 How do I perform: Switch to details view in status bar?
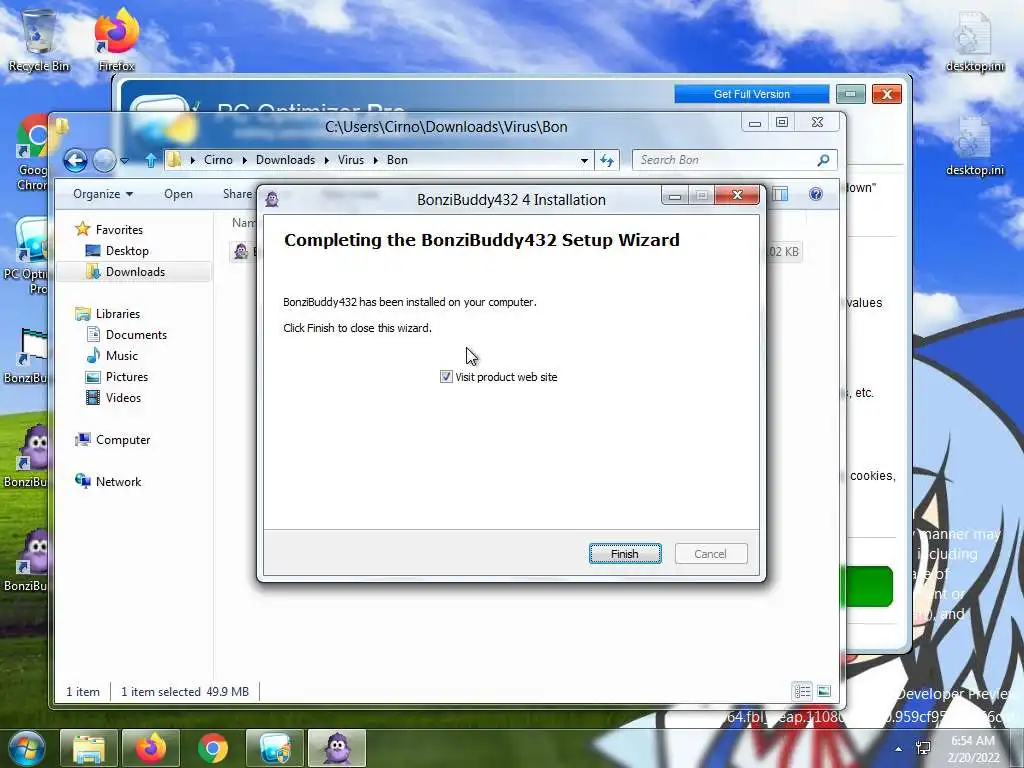803,691
